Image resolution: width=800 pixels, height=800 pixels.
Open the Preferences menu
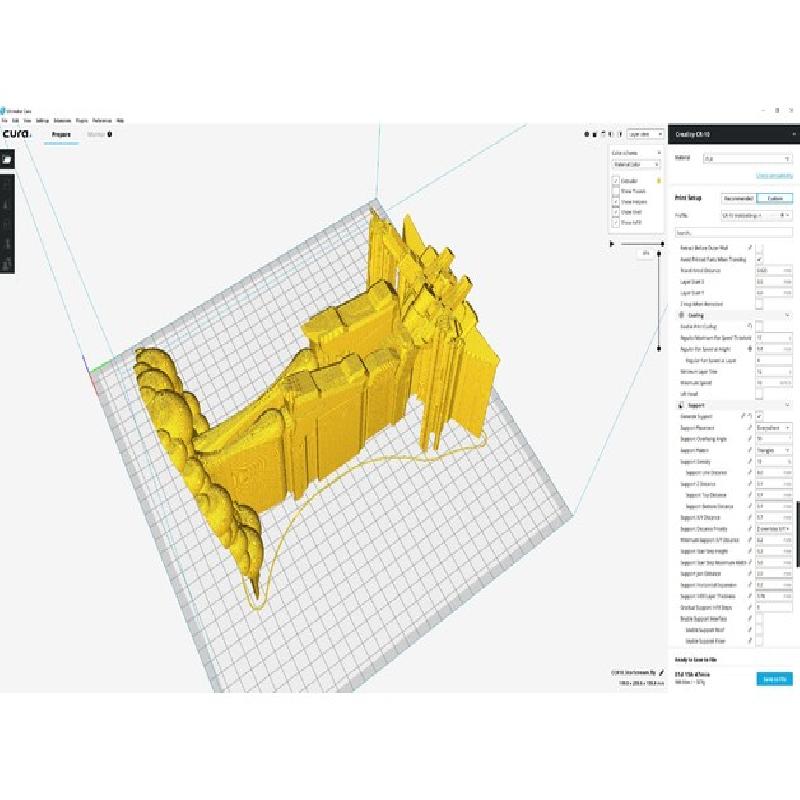tap(102, 121)
